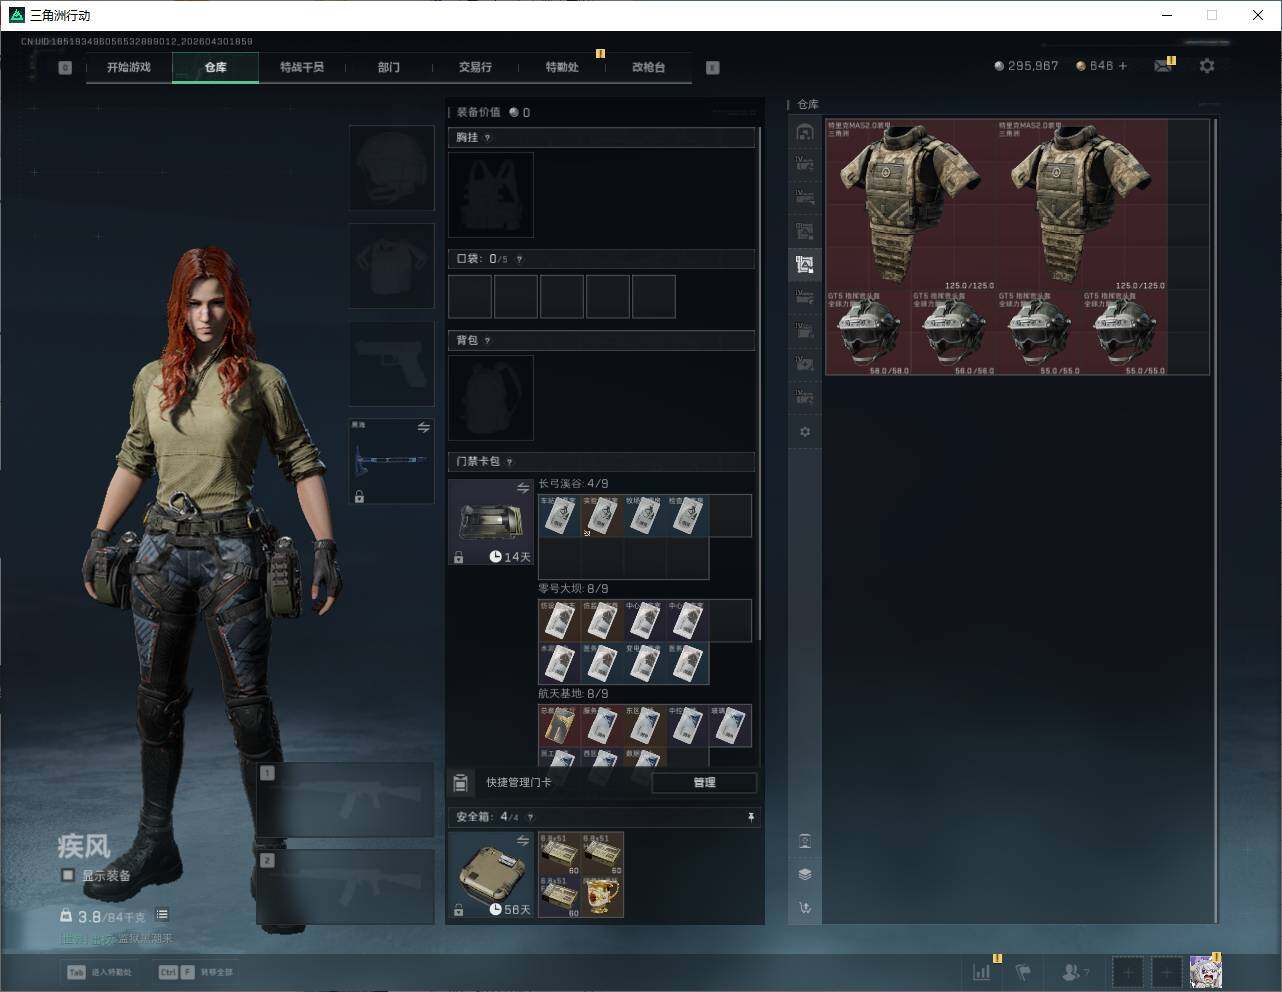This screenshot has height=992, width=1282.
Task: Switch to the 改枪台 tab
Action: tap(648, 67)
